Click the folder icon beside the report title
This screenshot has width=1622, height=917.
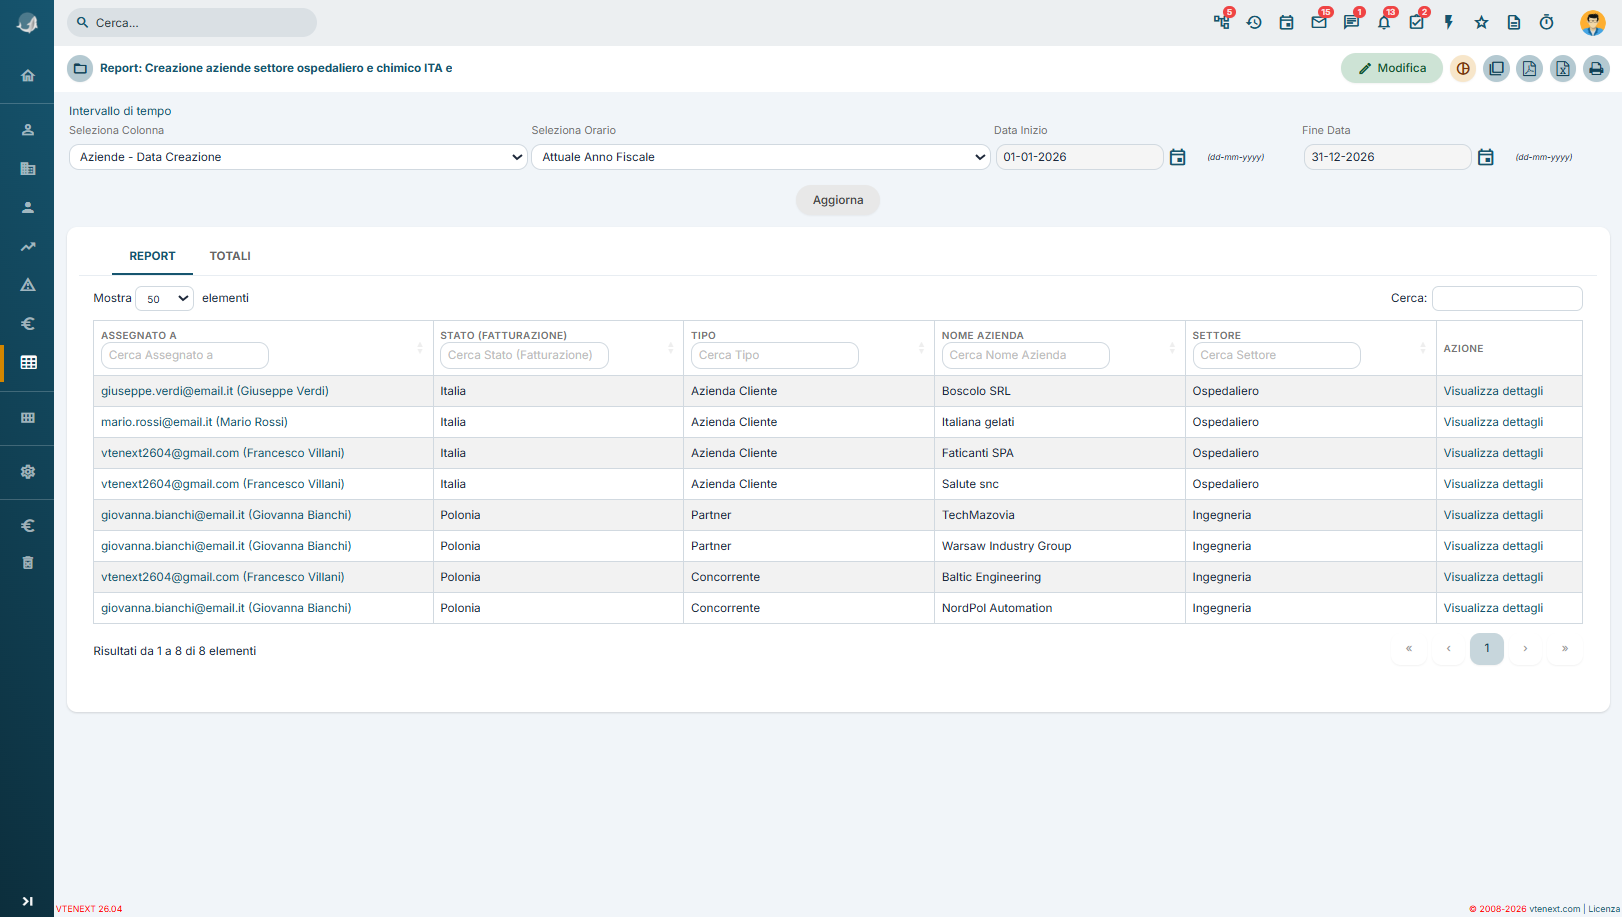point(80,68)
